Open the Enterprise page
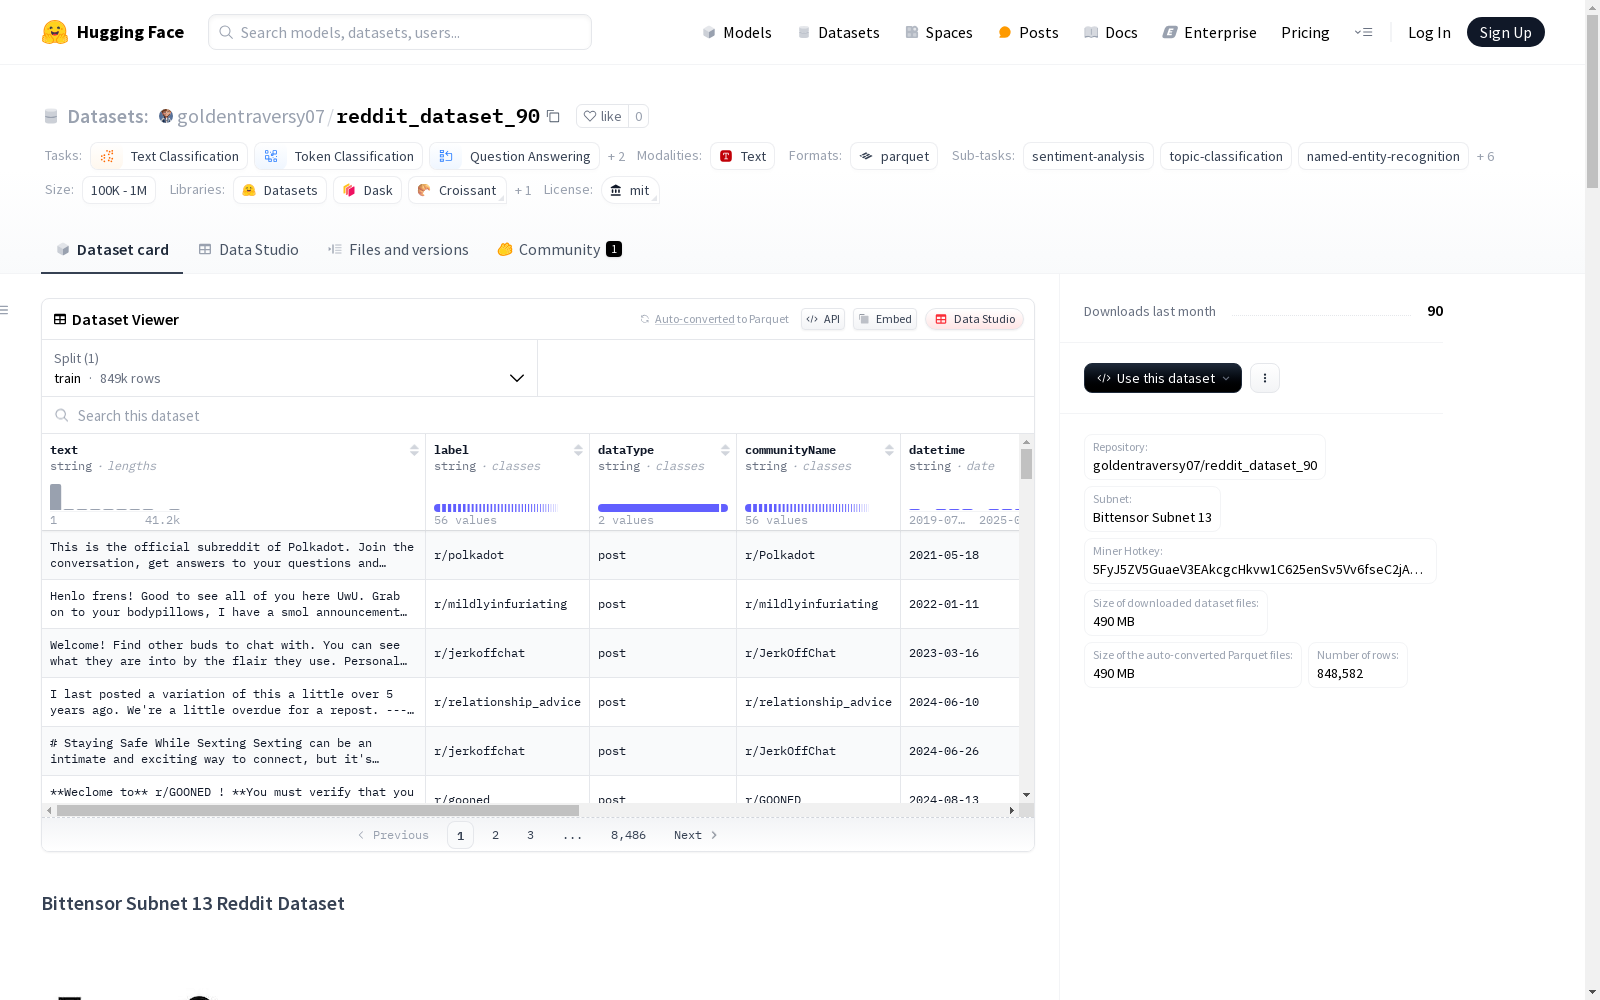1600x1000 pixels. click(x=1209, y=32)
